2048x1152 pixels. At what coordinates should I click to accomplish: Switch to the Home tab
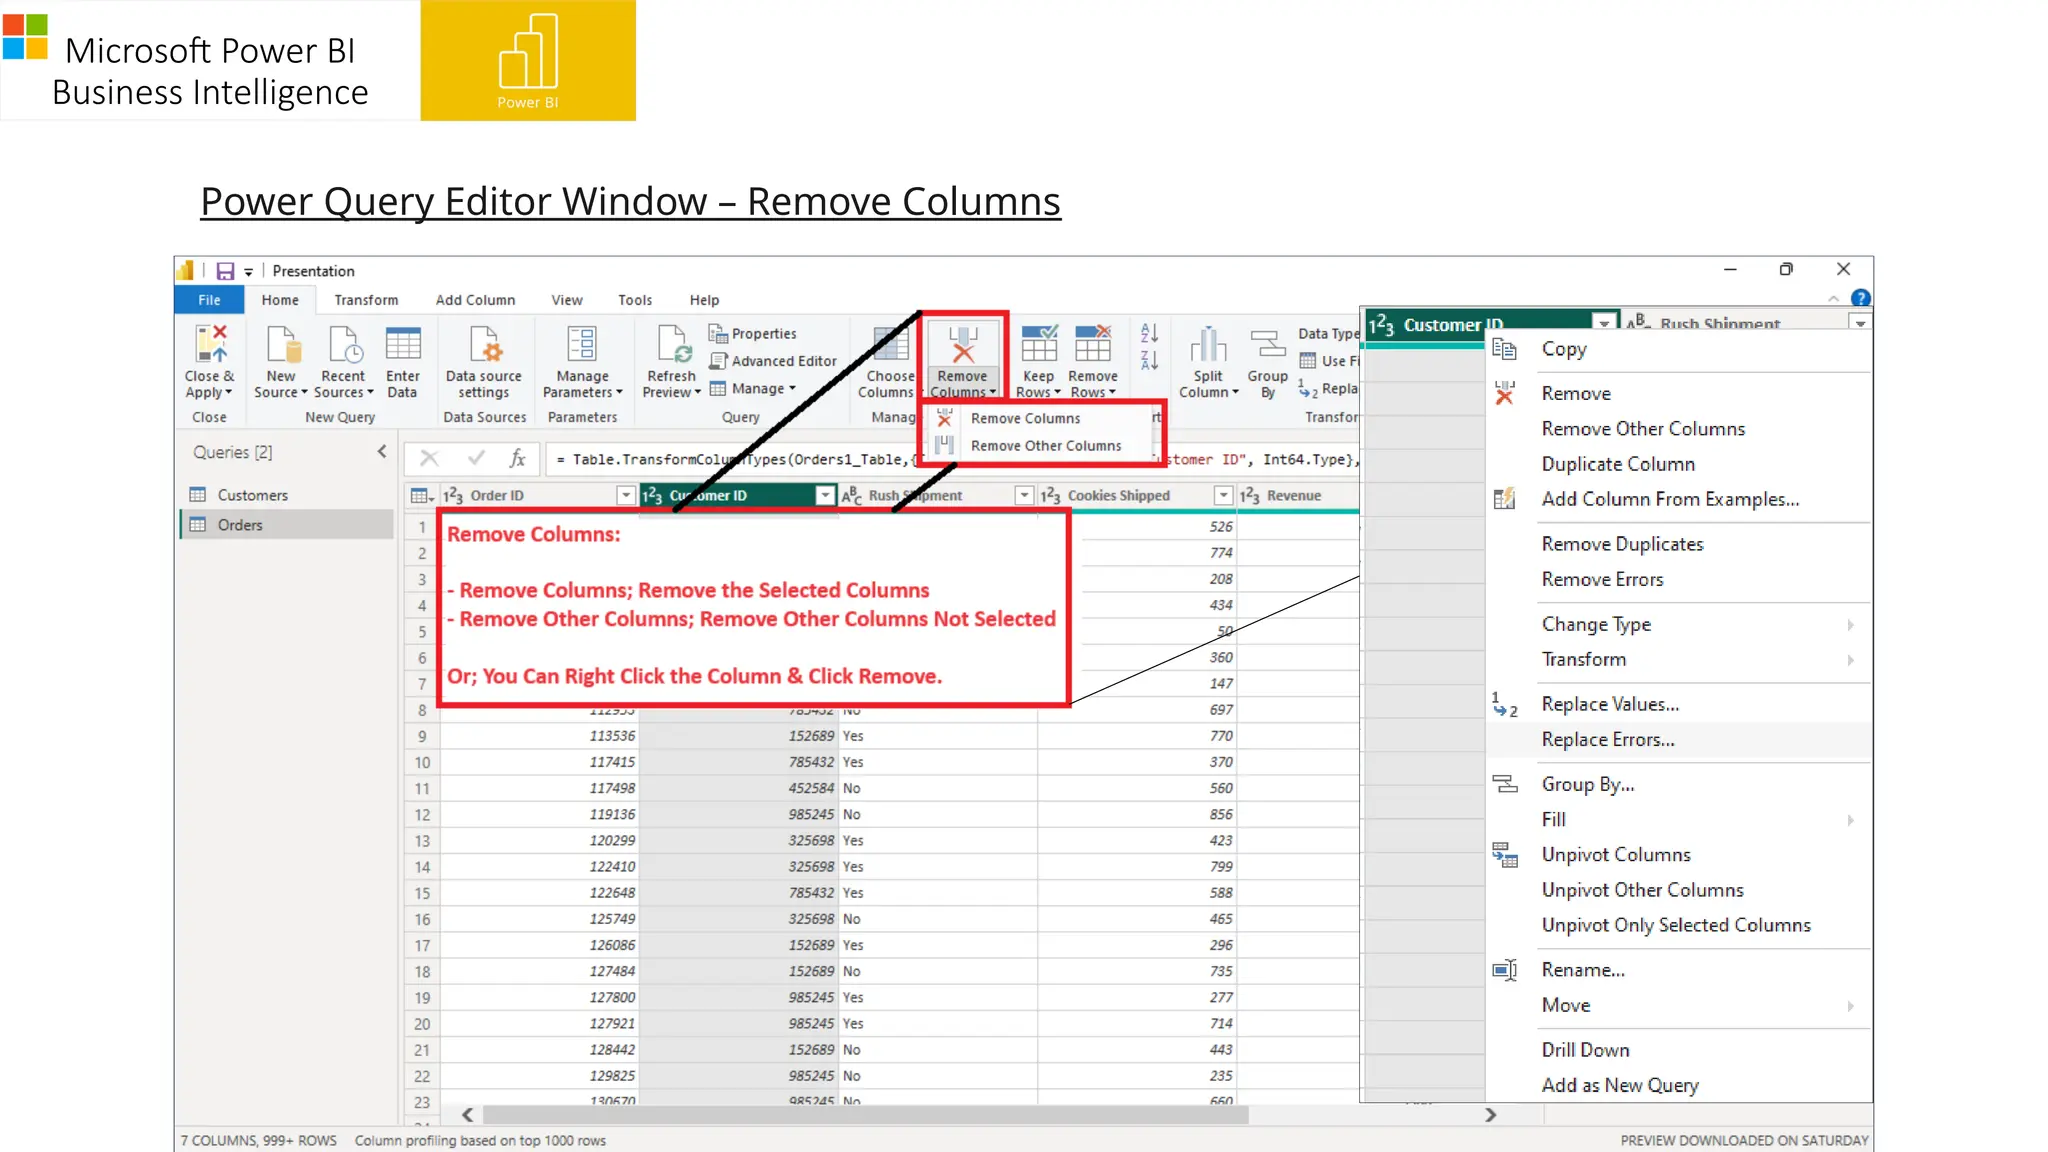[x=280, y=300]
